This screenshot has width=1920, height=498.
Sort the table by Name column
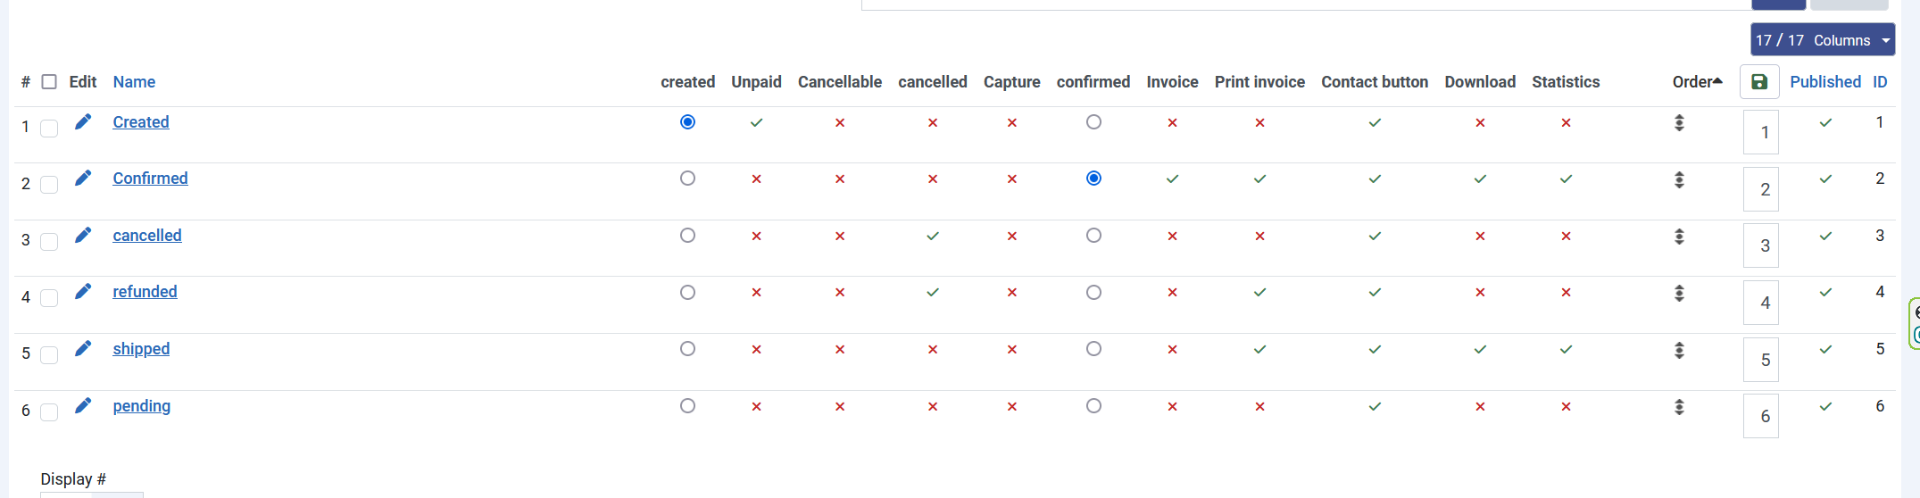pos(134,82)
